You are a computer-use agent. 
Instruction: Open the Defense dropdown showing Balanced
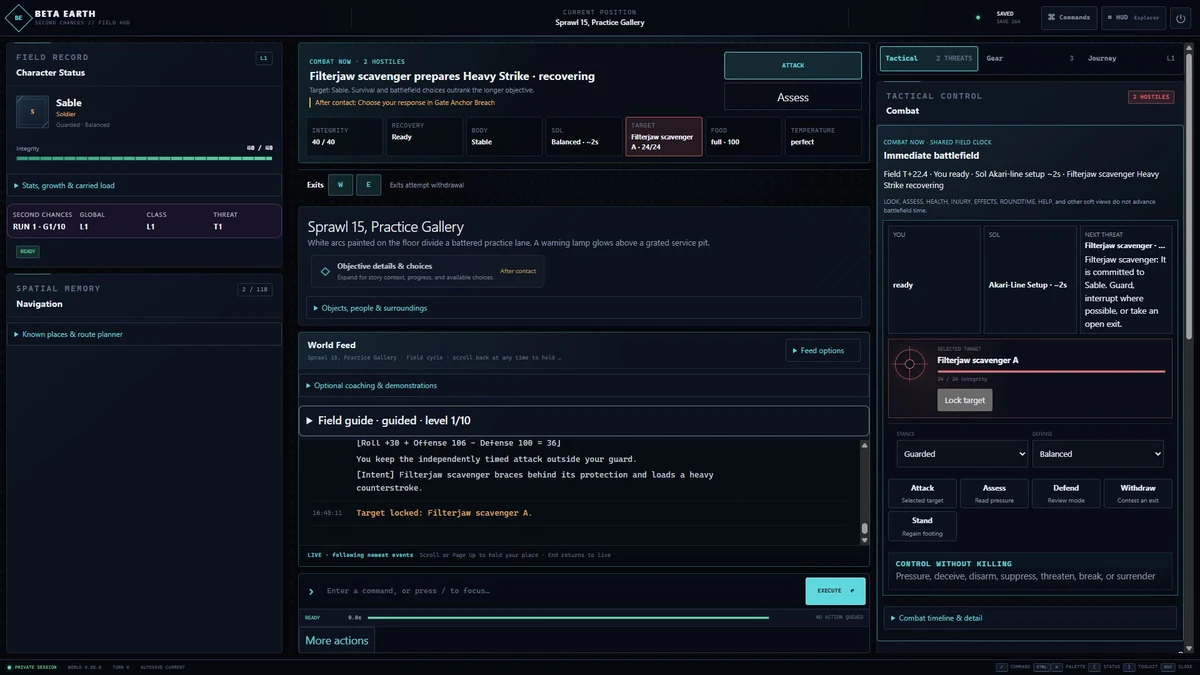[1098, 454]
